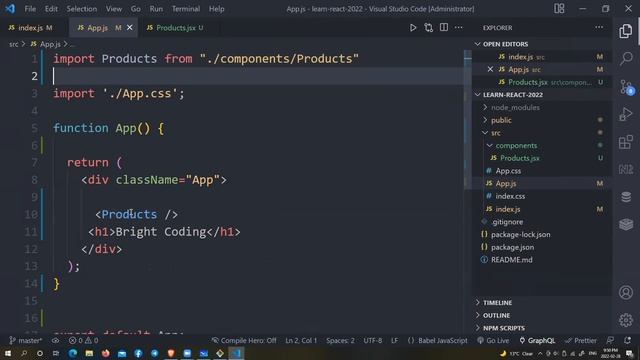This screenshot has height=360, width=640.
Task: Open README.md in the file tree
Action: pyautogui.click(x=511, y=260)
